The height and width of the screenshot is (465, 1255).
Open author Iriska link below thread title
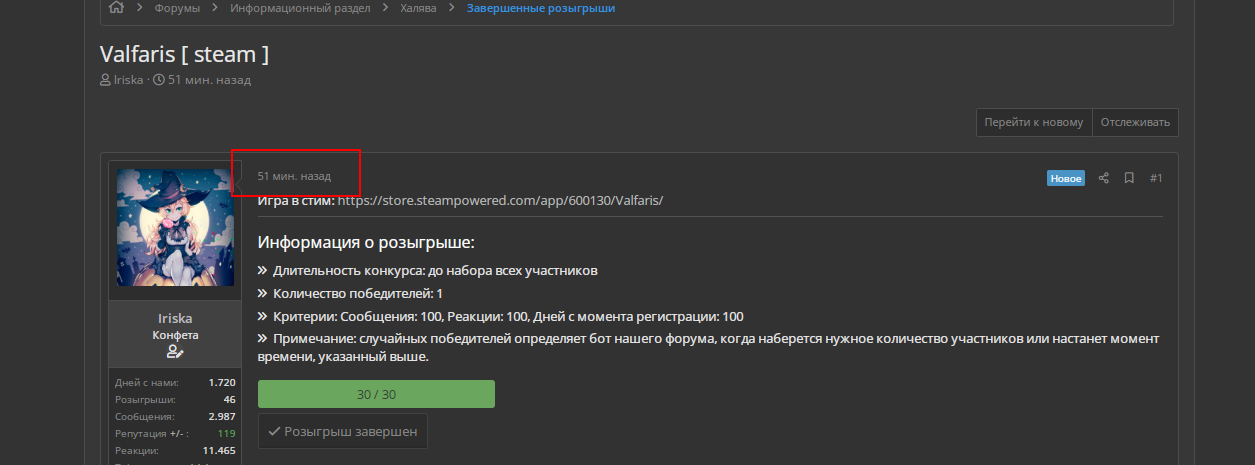click(x=128, y=79)
